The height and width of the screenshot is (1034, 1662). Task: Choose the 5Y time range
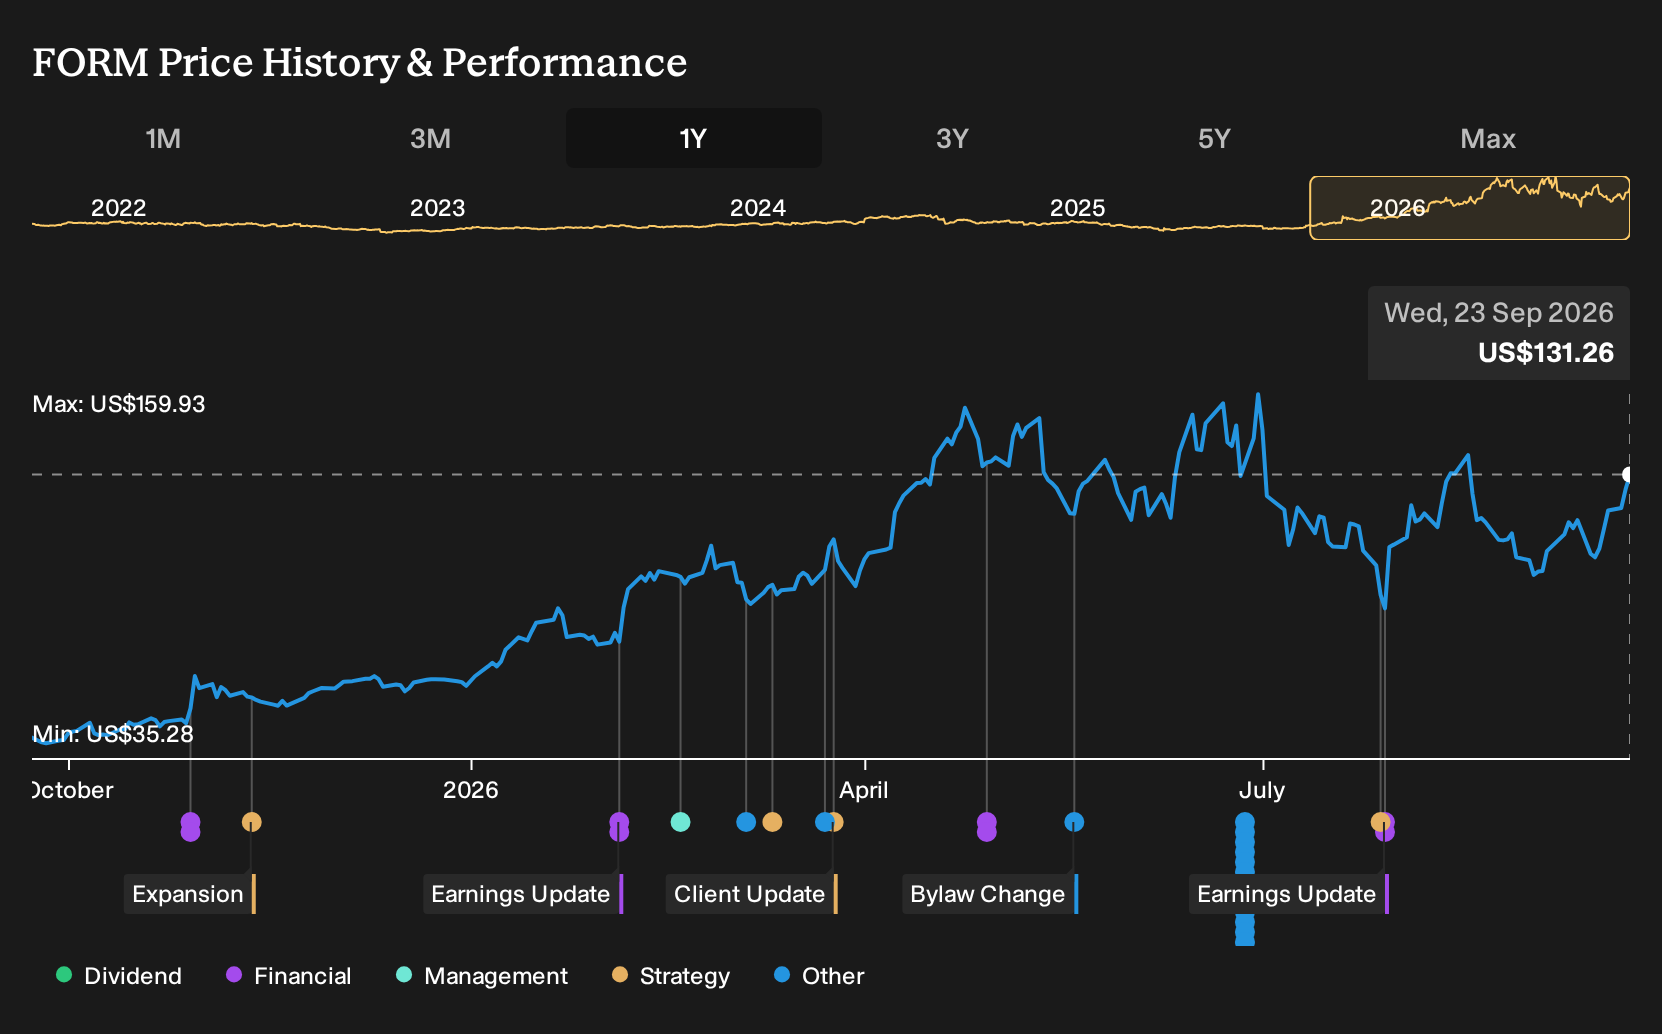tap(1214, 138)
